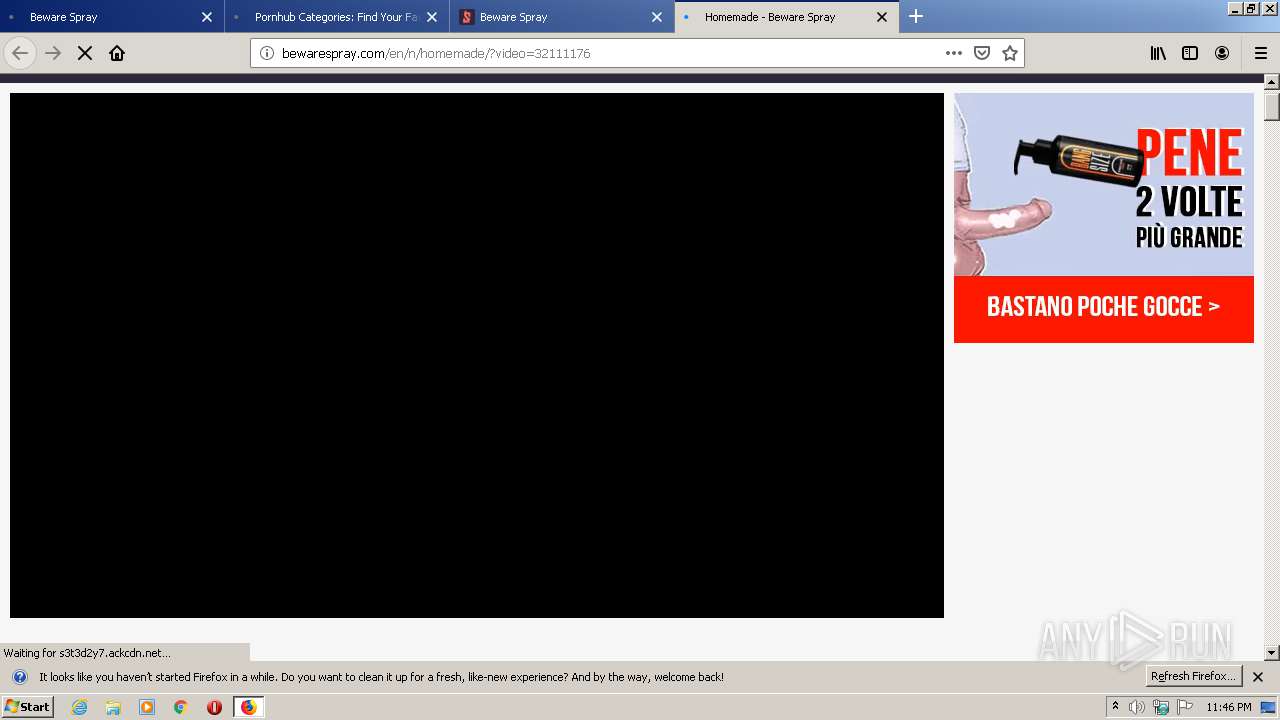The image size is (1280, 720).
Task: Click the black video player area
Action: coord(477,355)
